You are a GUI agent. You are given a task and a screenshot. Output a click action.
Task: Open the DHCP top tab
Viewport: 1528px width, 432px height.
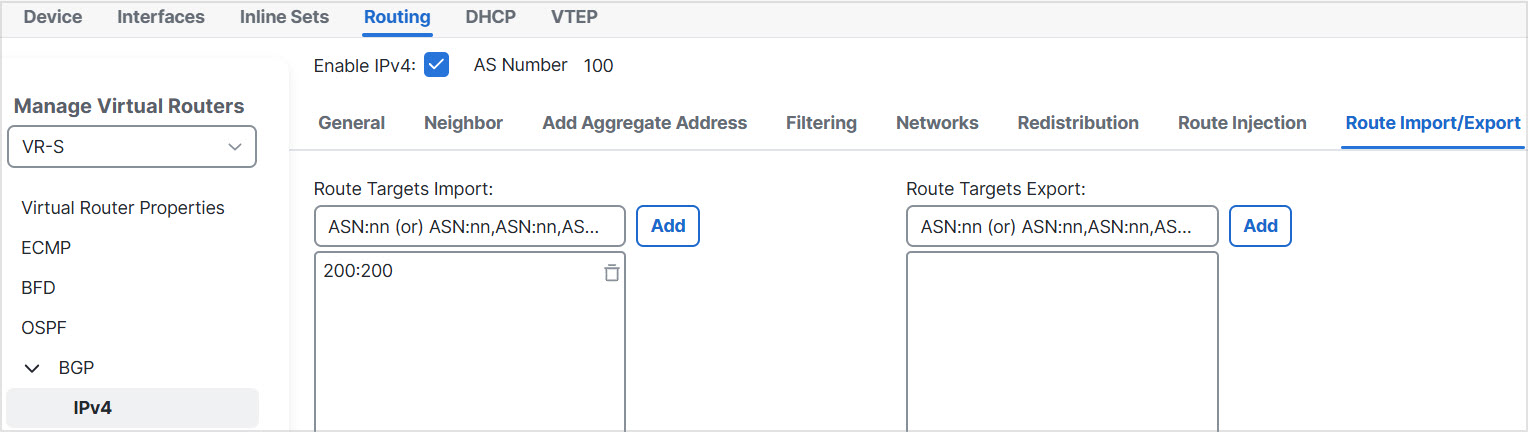coord(490,17)
